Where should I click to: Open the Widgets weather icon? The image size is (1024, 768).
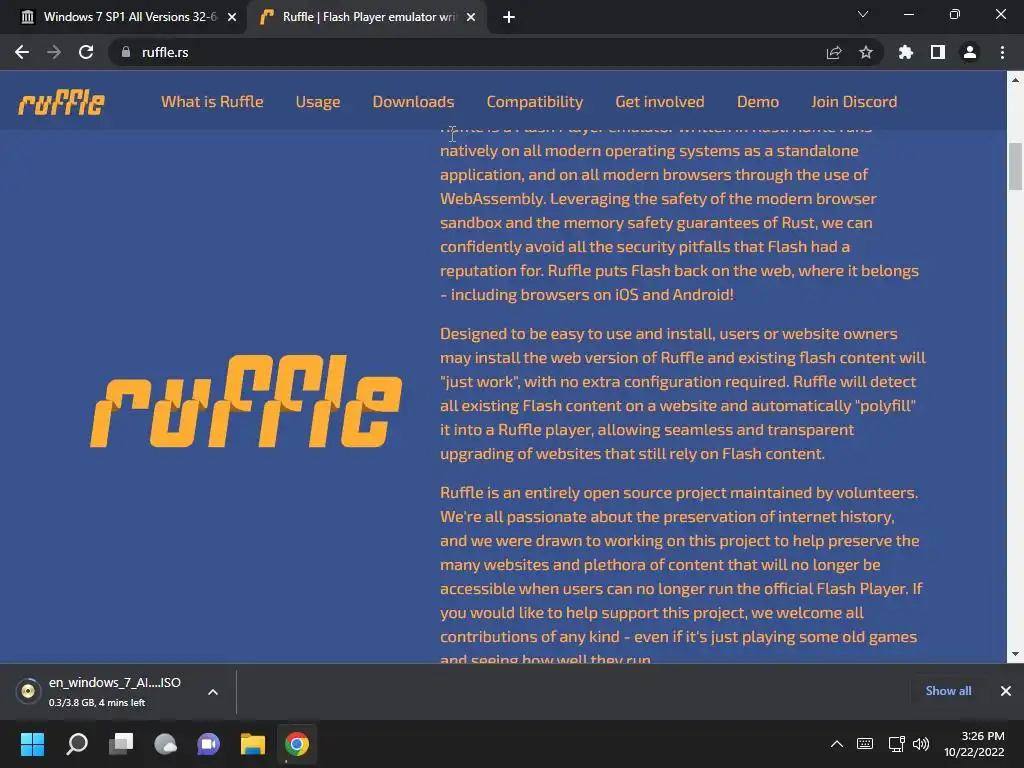[165, 744]
